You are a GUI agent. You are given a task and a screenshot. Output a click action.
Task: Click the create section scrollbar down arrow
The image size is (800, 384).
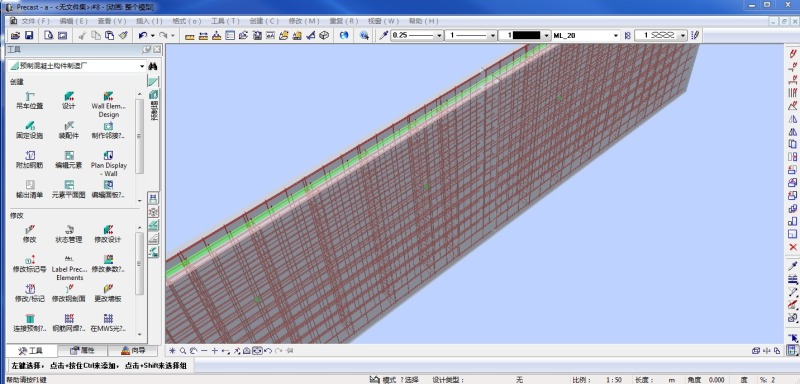tap(140, 201)
